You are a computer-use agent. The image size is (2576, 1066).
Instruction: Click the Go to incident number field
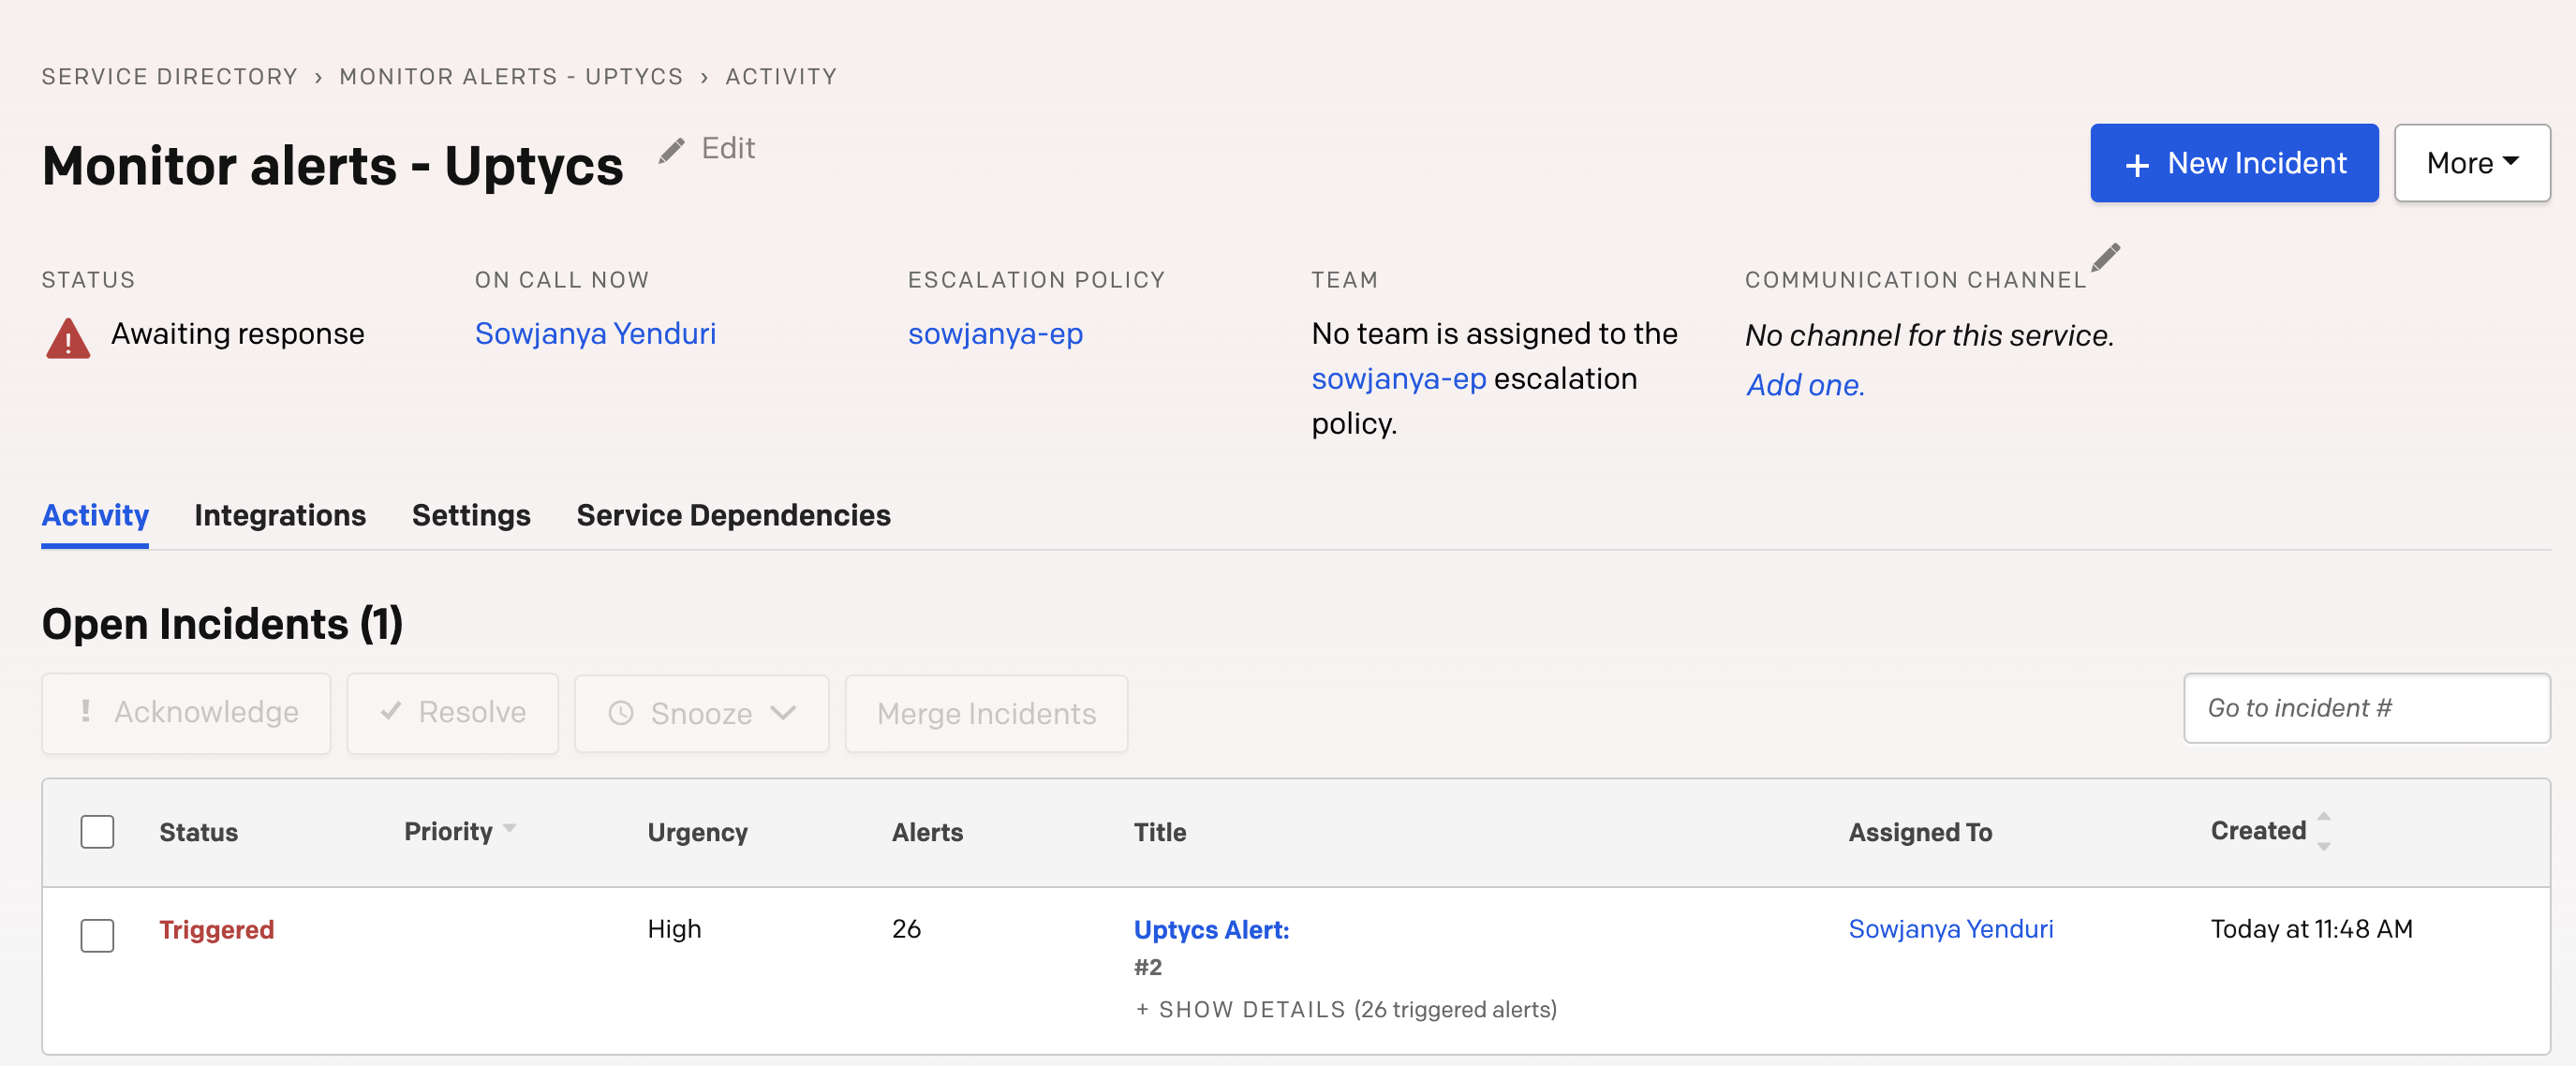(2366, 708)
